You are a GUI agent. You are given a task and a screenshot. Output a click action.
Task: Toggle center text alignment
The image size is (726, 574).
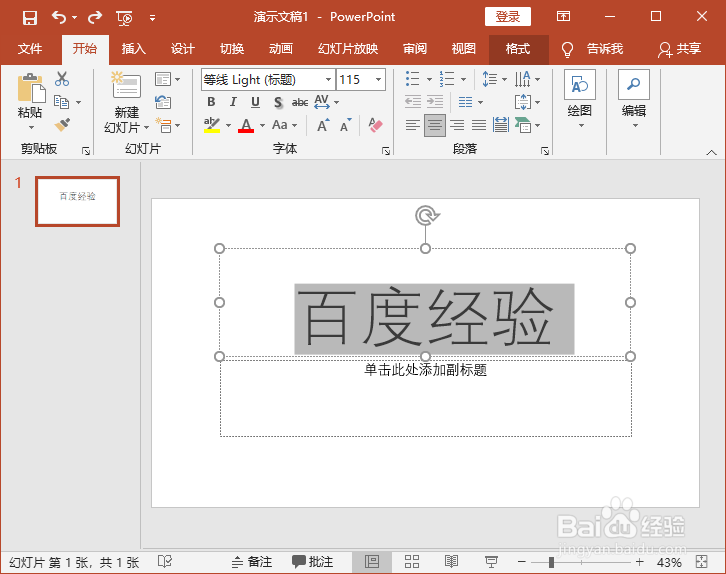(435, 125)
